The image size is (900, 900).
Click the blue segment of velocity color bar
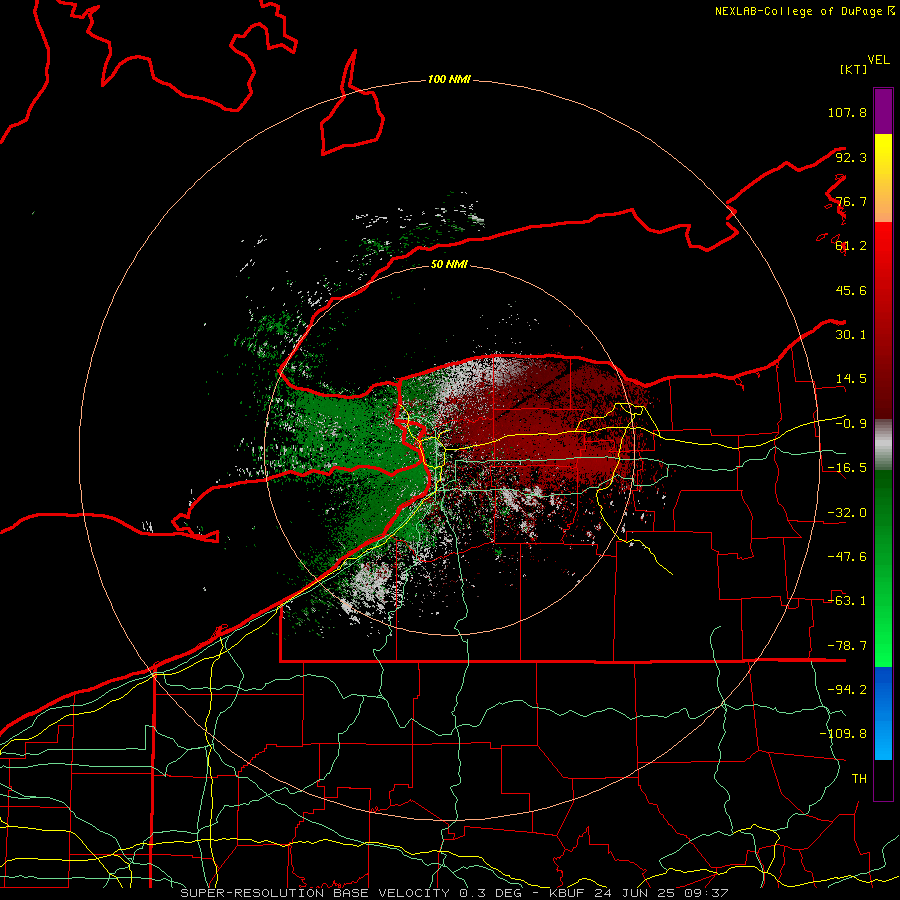point(883,713)
